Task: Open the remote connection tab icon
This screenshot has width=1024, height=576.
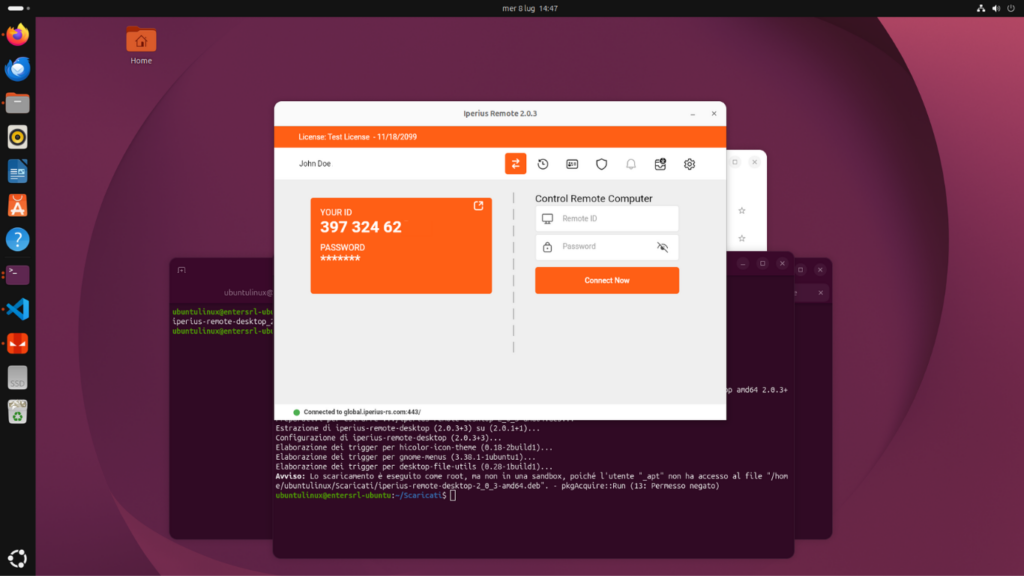Action: pyautogui.click(x=515, y=164)
